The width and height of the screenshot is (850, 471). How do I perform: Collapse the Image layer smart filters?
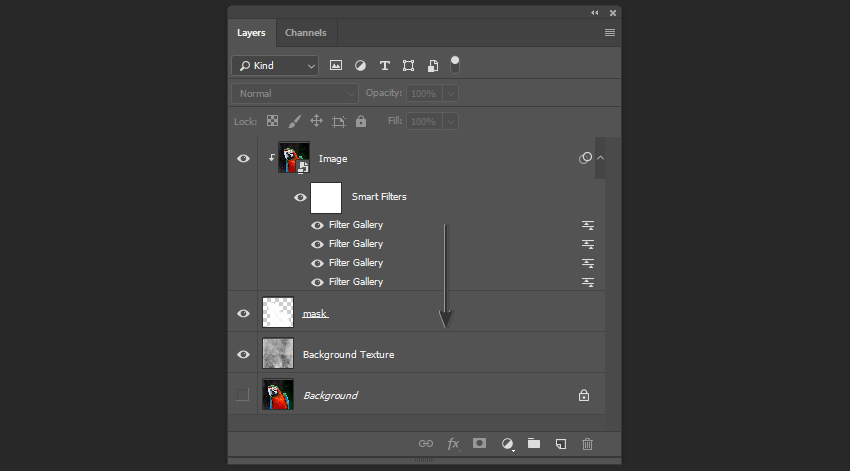600,158
